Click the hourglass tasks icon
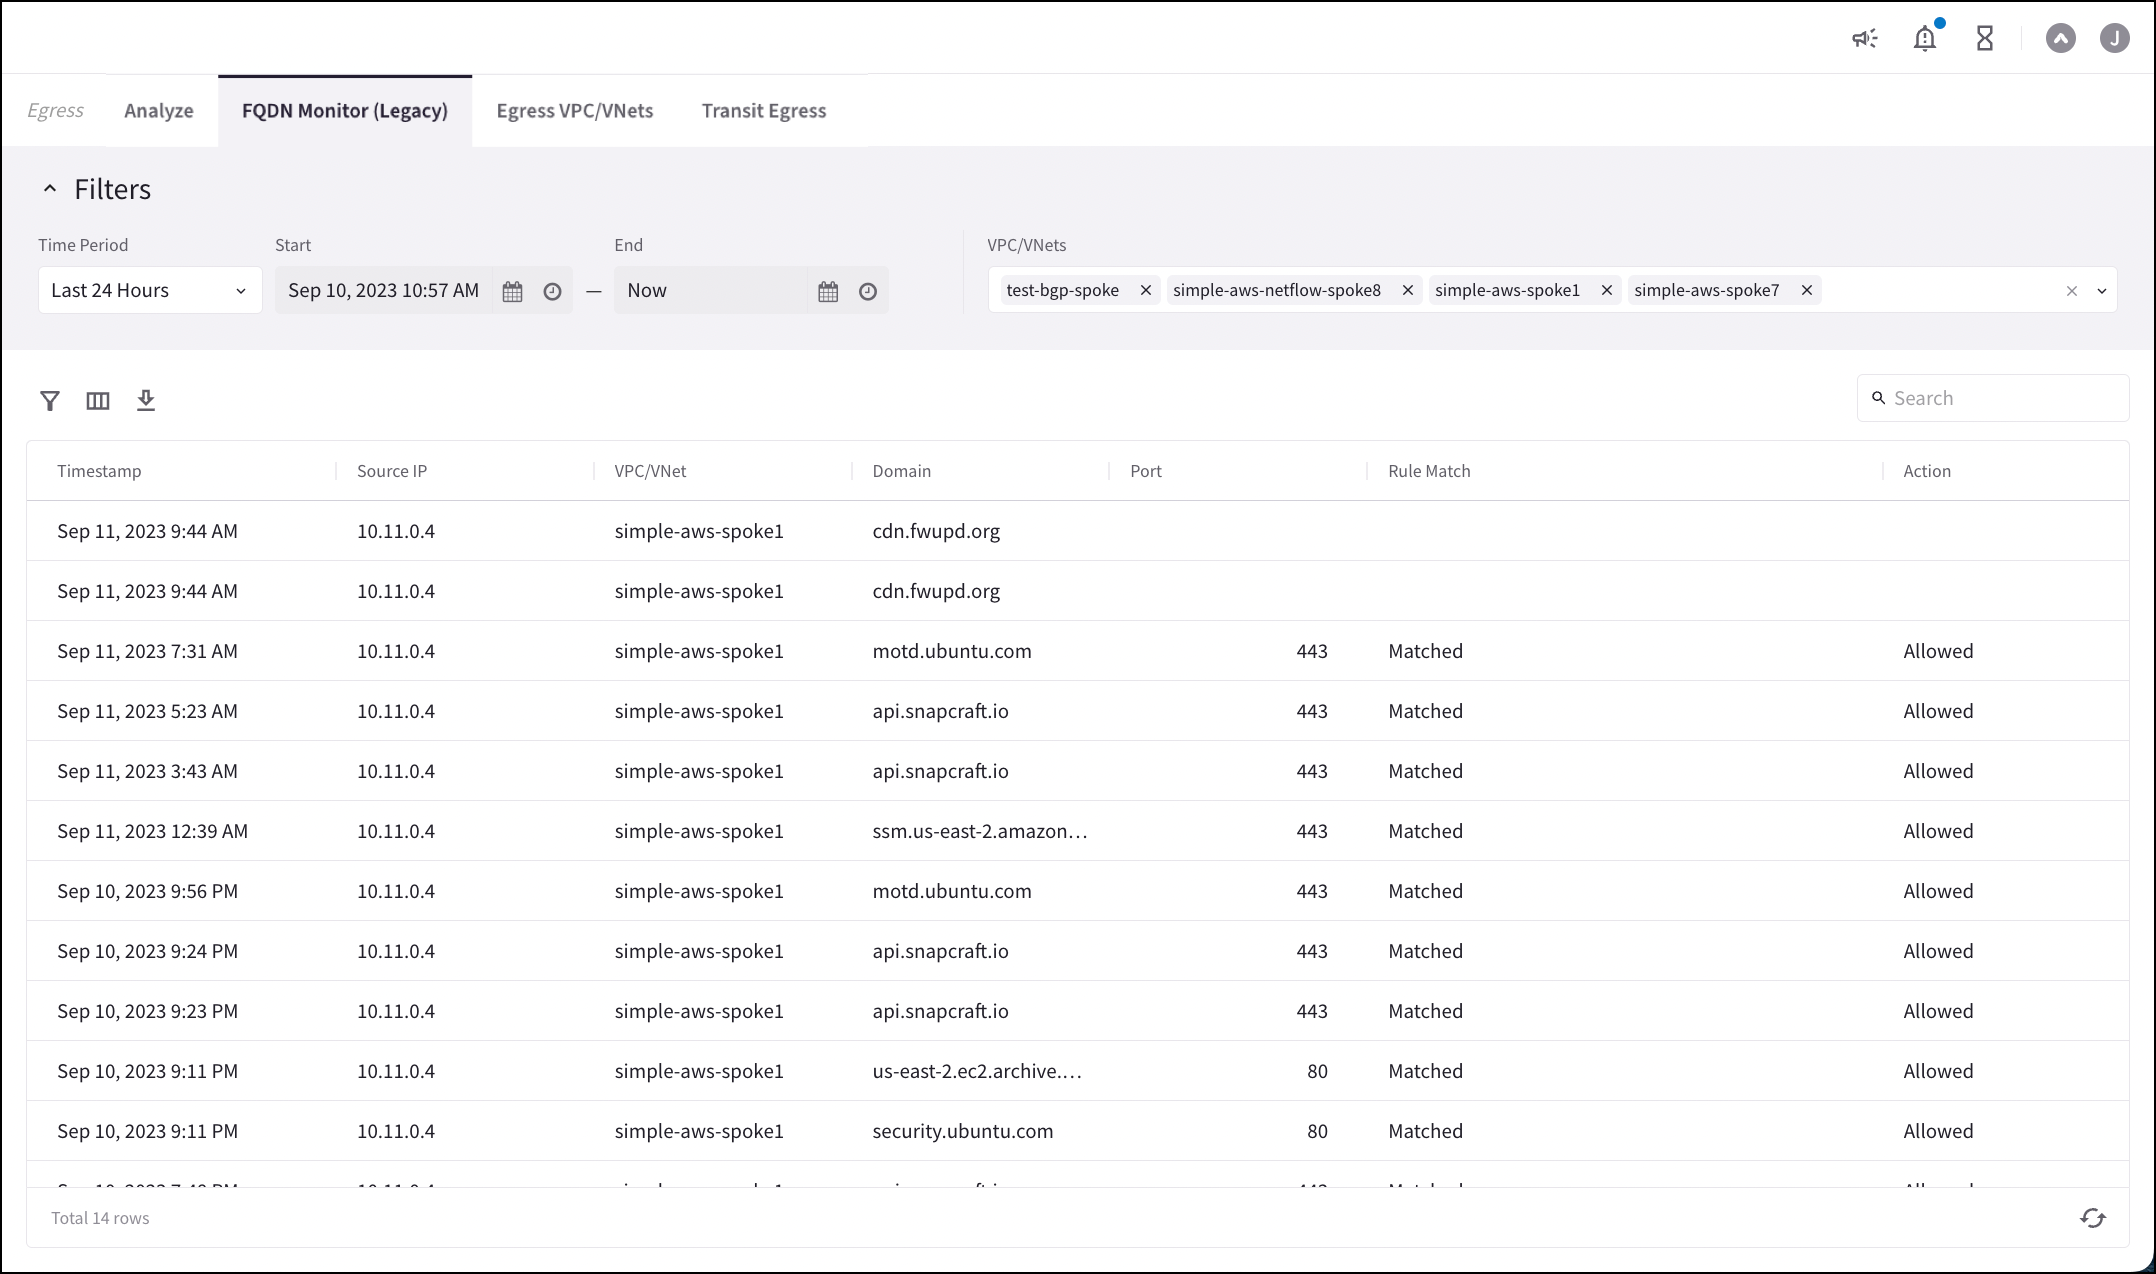The height and width of the screenshot is (1274, 2156). (1985, 39)
